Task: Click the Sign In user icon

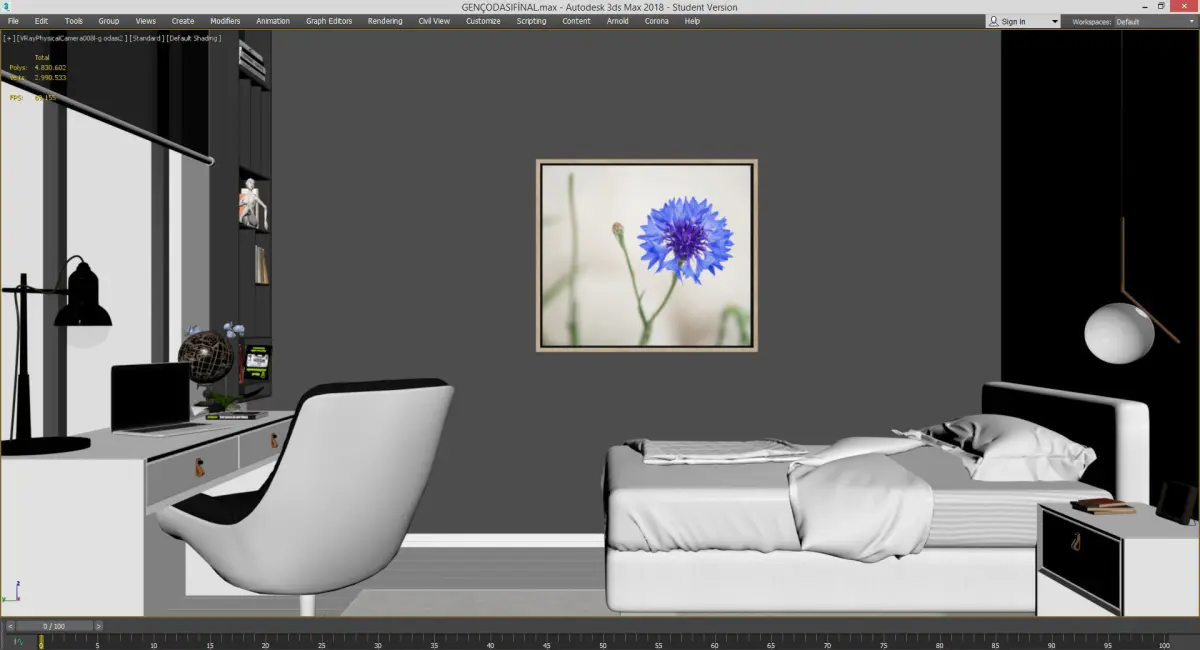Action: tap(993, 21)
